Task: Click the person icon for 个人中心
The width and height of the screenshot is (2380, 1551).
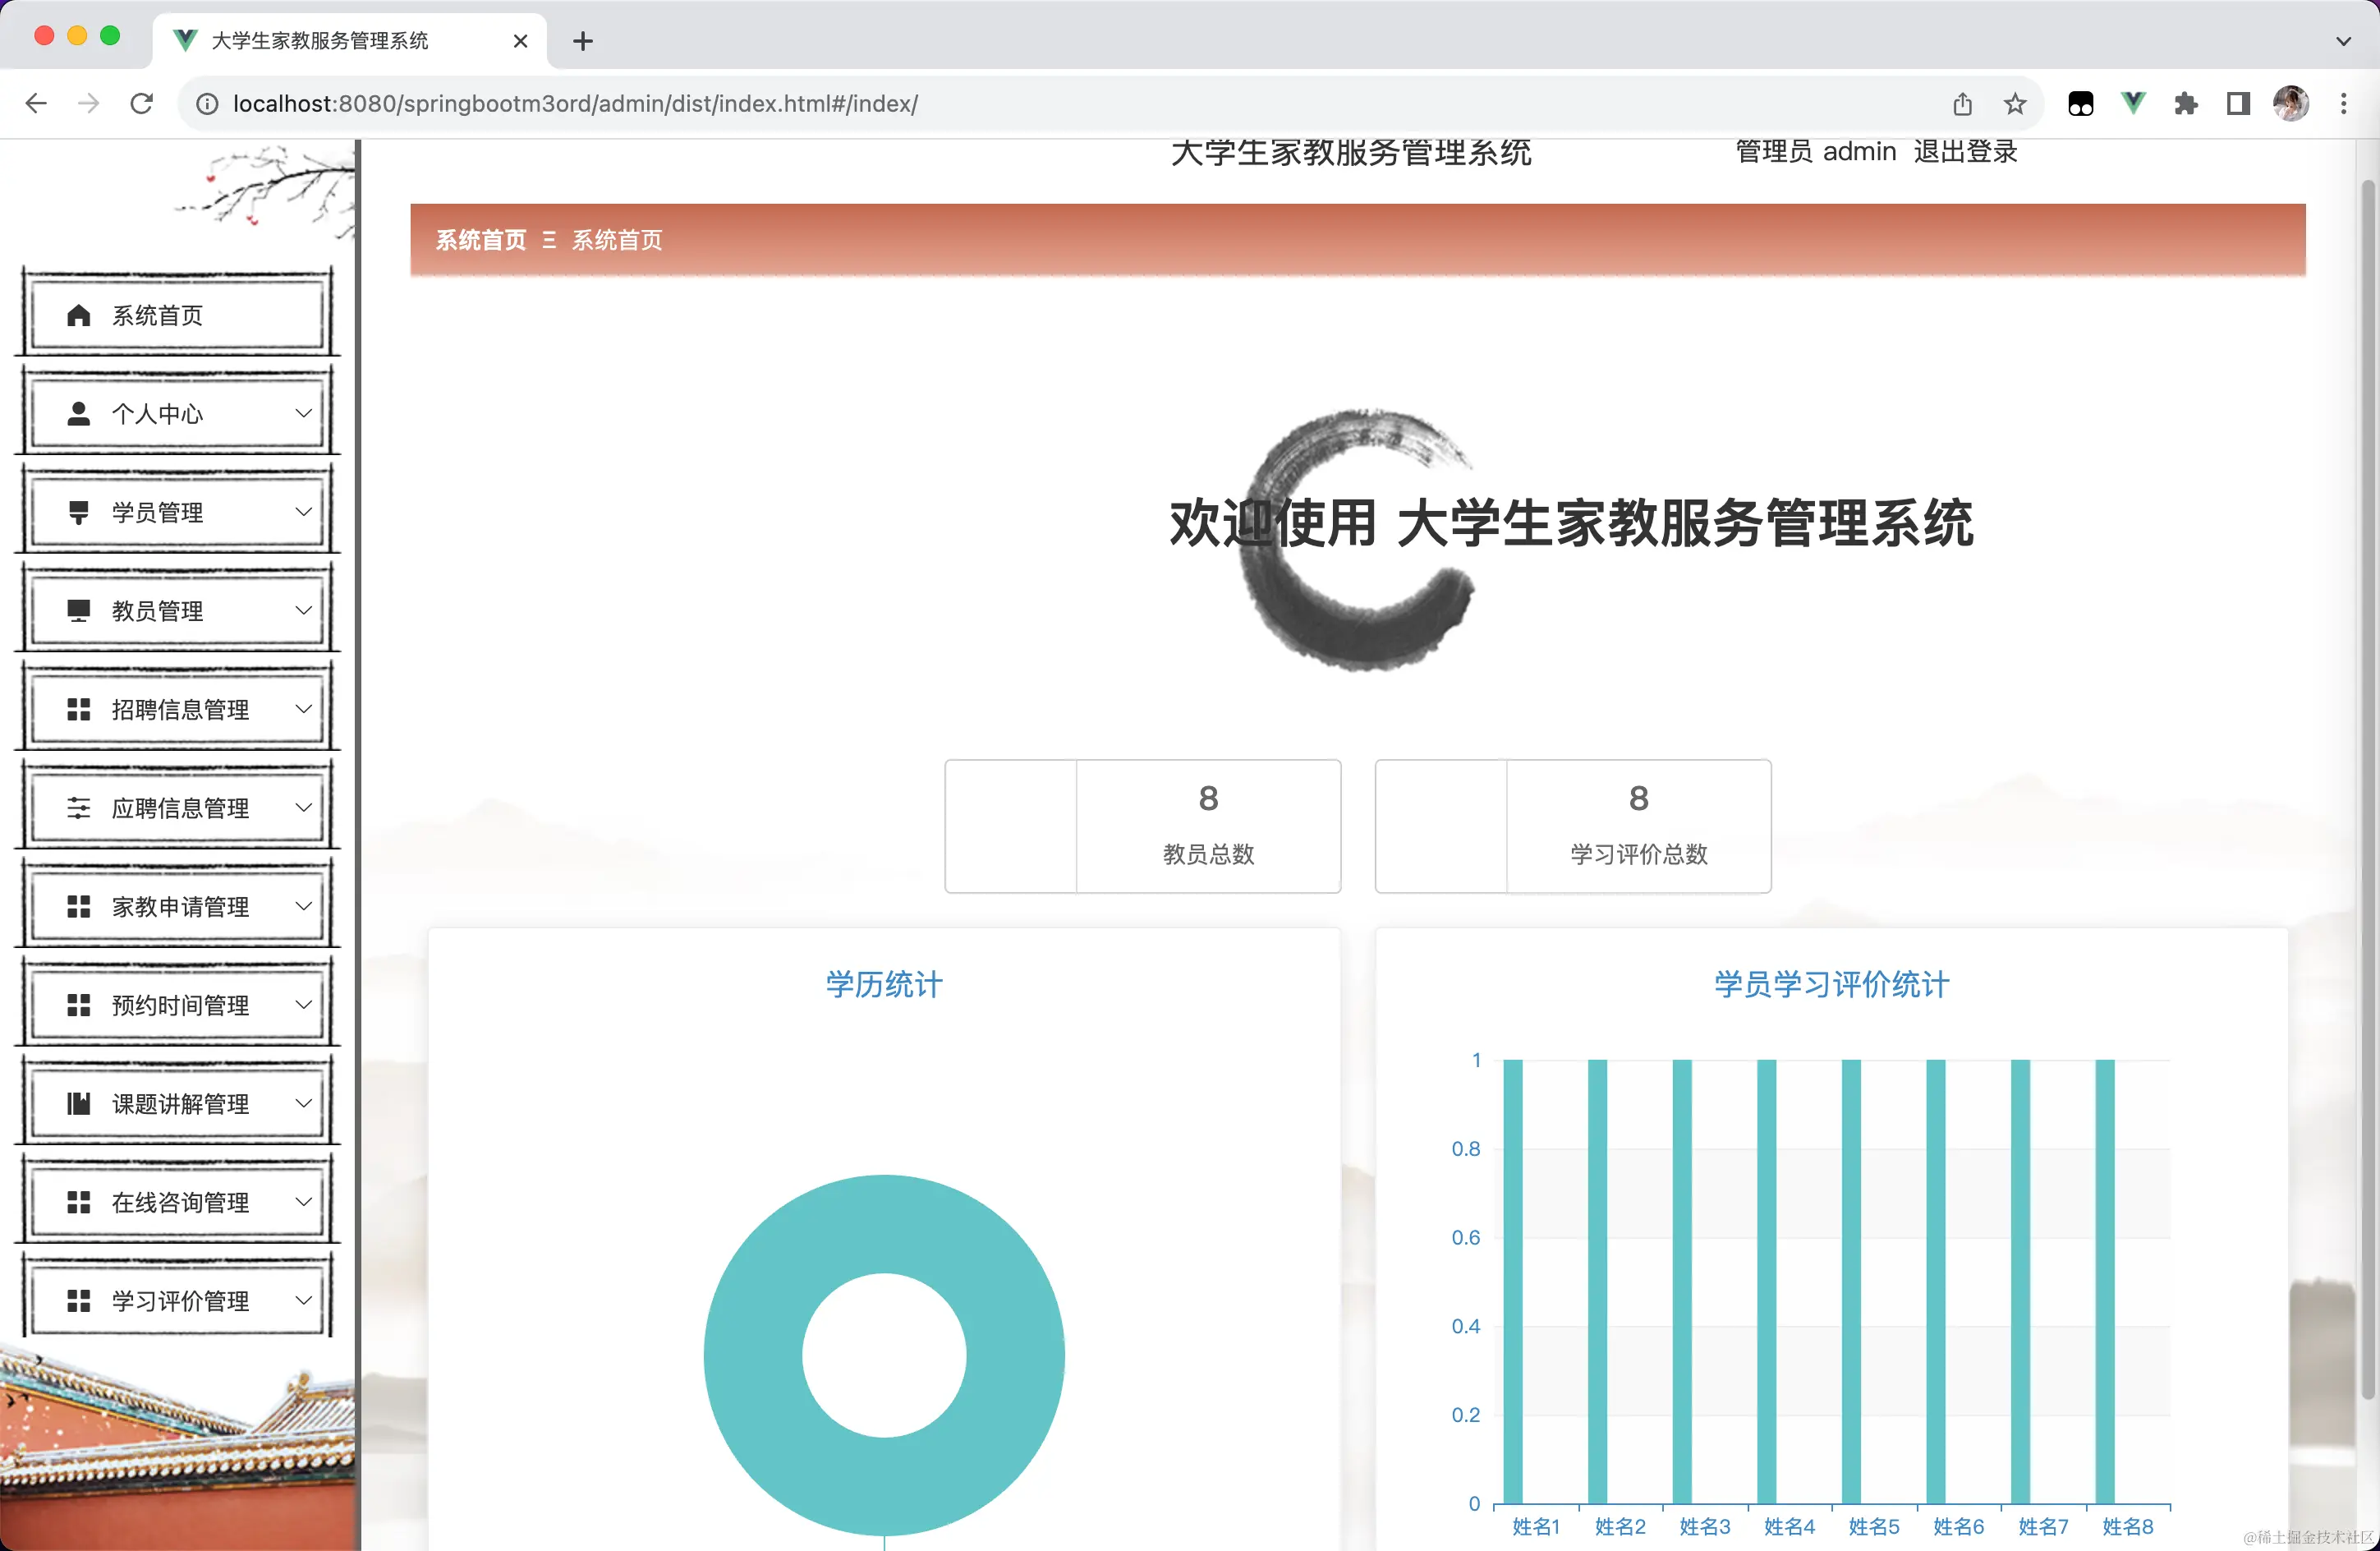Action: tap(78, 414)
